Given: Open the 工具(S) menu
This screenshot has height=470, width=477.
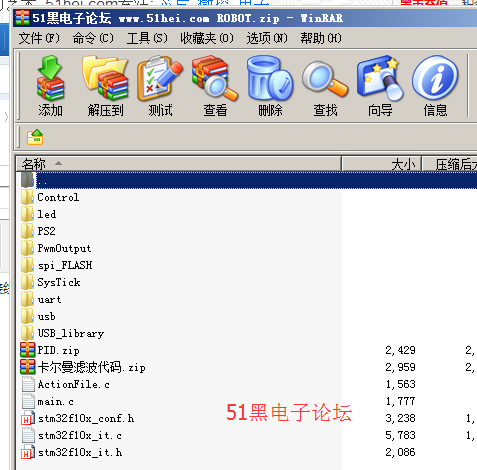Looking at the screenshot, I should tap(147, 38).
